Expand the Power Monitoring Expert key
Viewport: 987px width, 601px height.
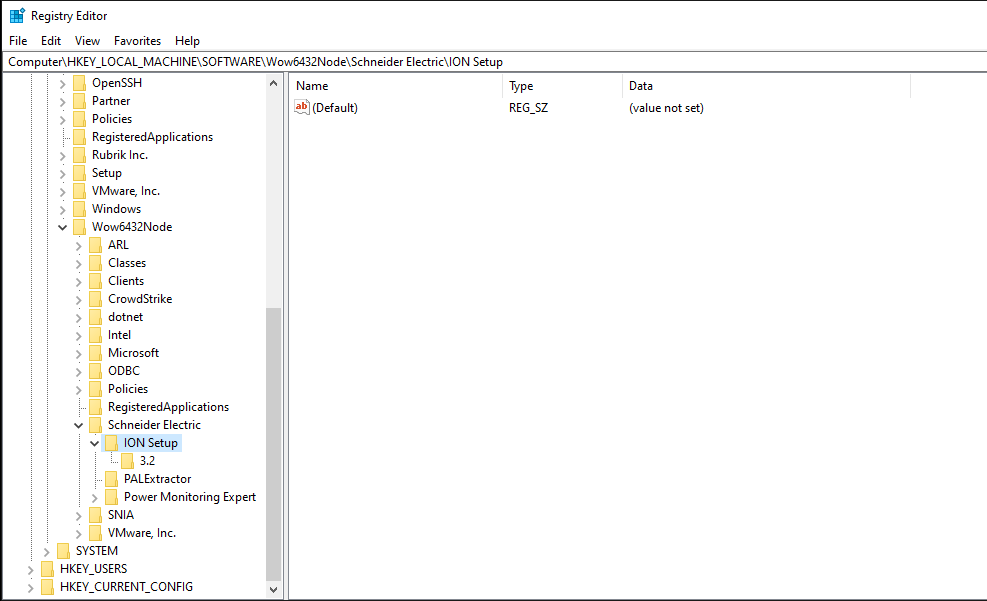(x=94, y=498)
